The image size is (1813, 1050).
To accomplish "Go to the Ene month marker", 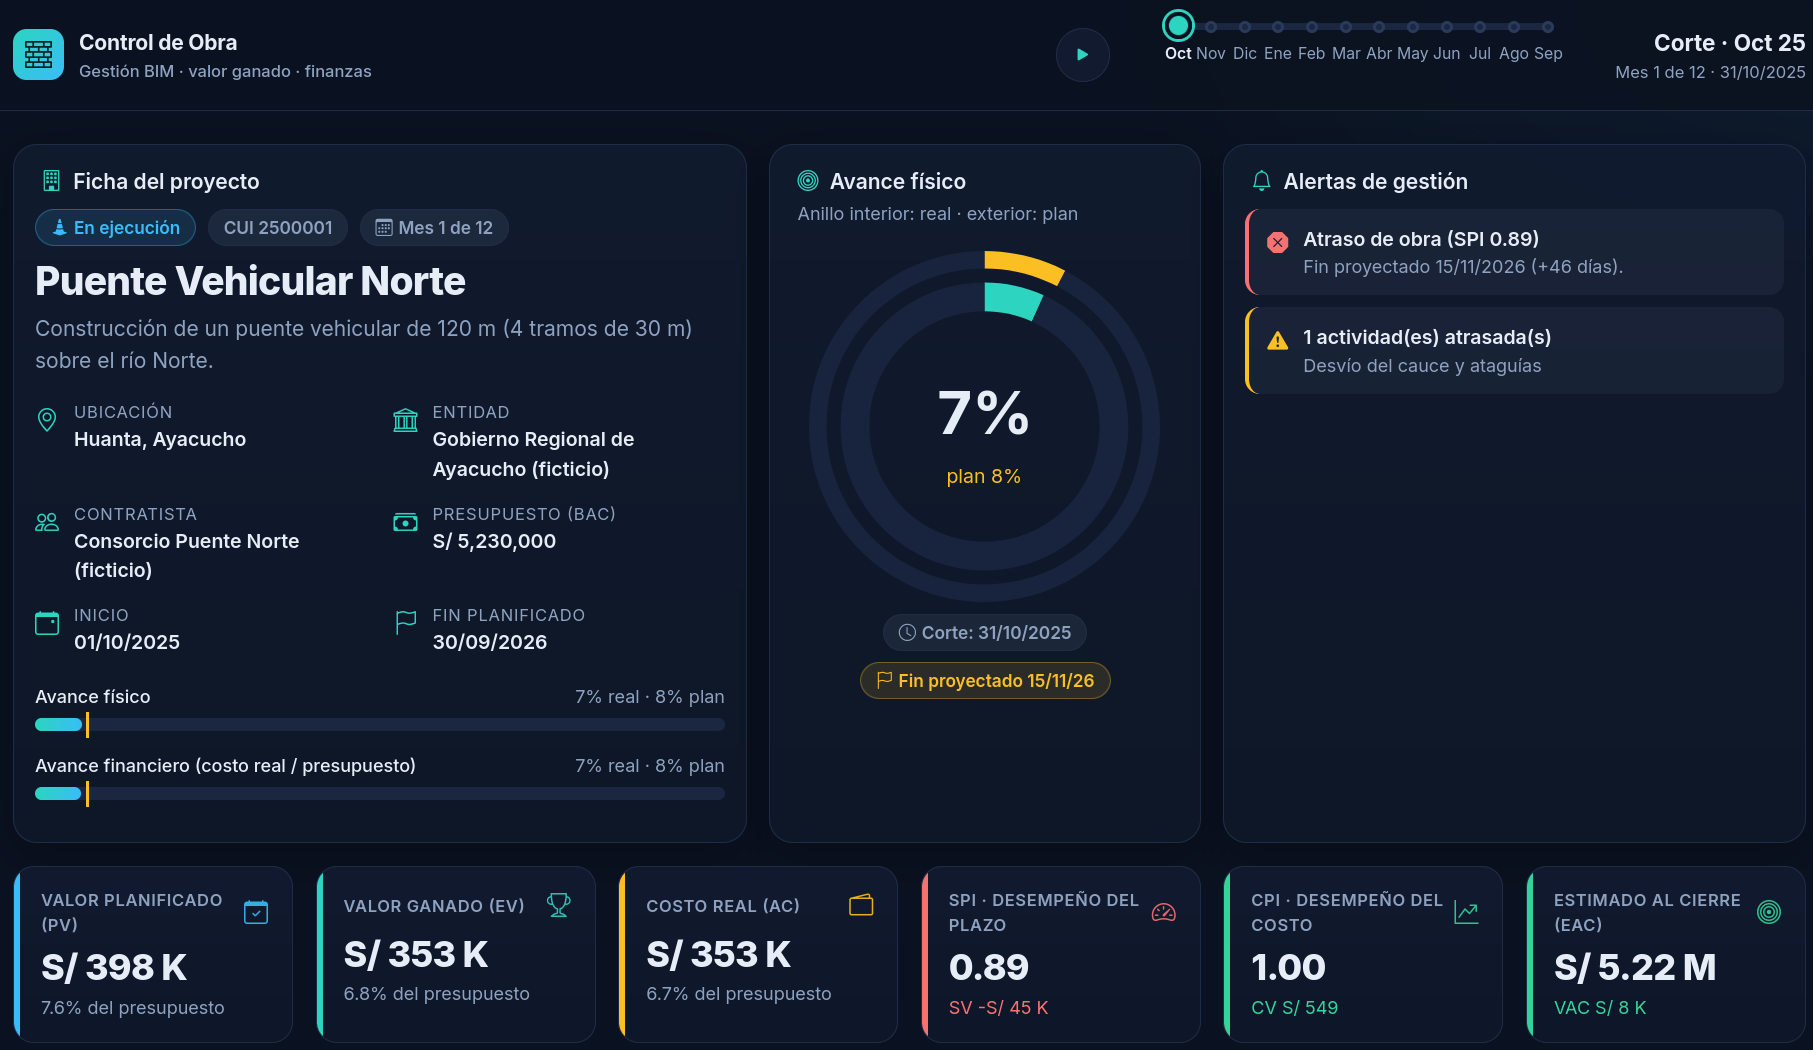I will (1278, 27).
